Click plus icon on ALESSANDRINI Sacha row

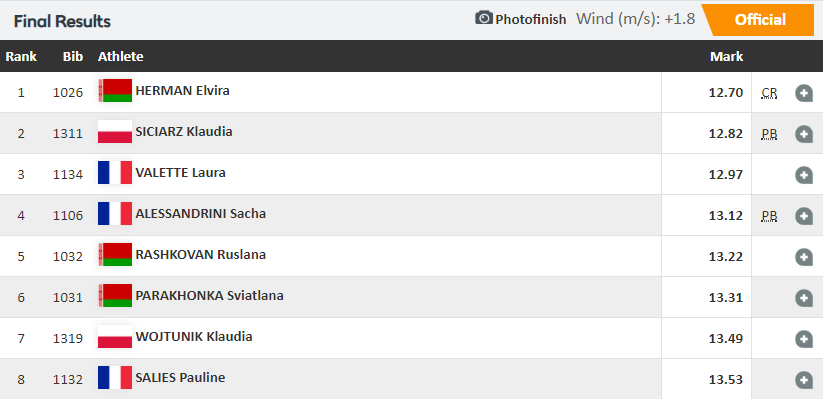(804, 216)
